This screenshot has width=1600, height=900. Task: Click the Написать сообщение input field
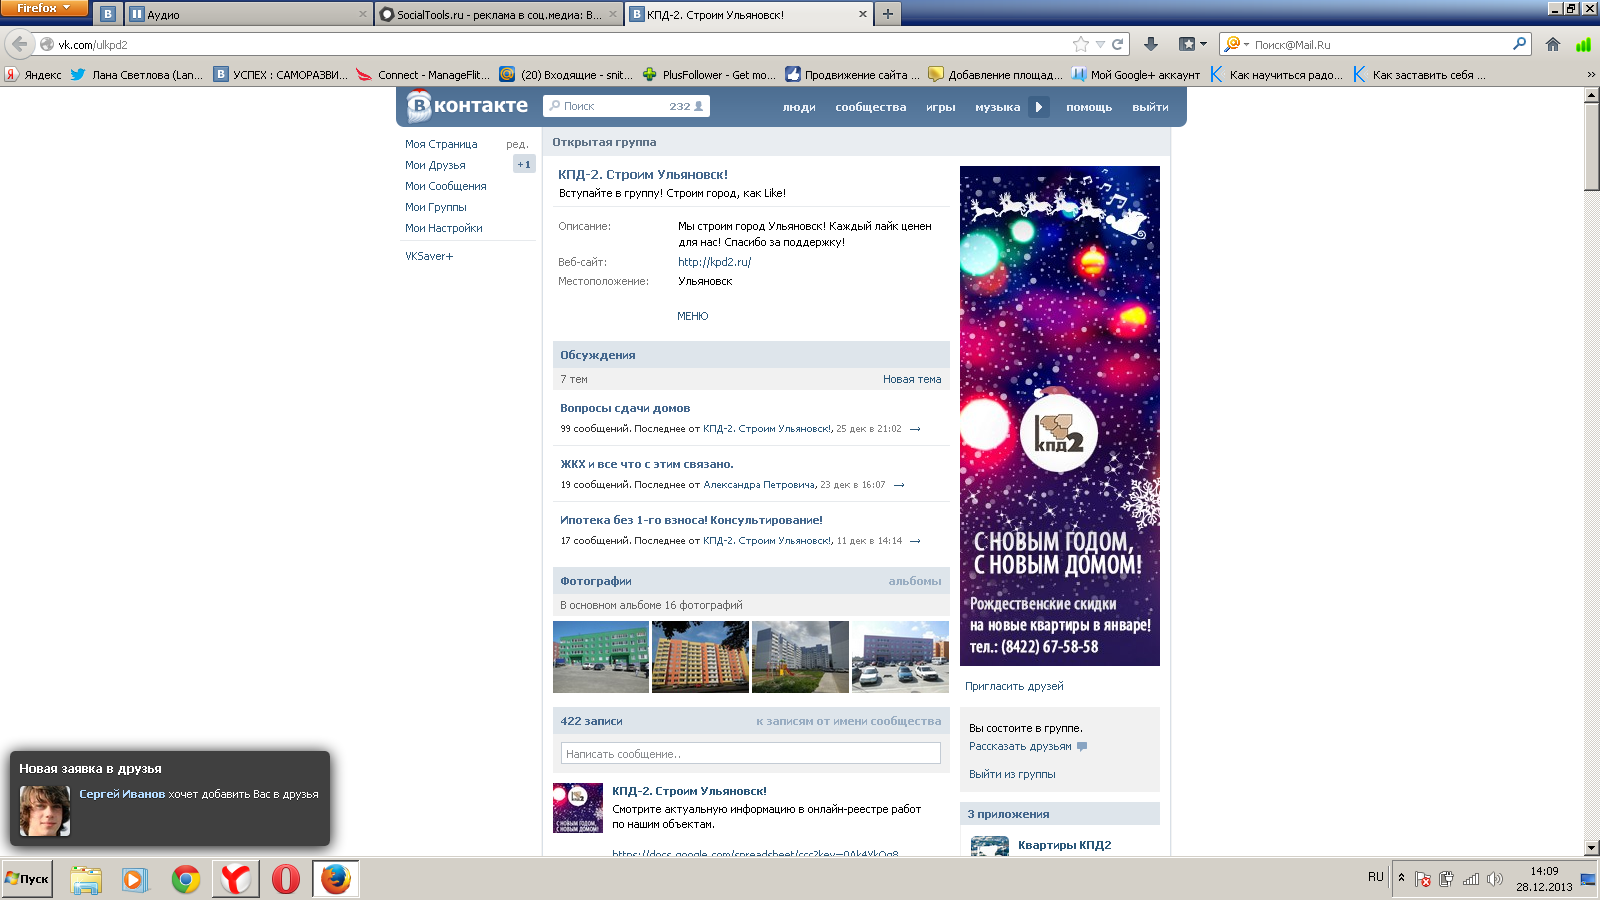tap(751, 754)
